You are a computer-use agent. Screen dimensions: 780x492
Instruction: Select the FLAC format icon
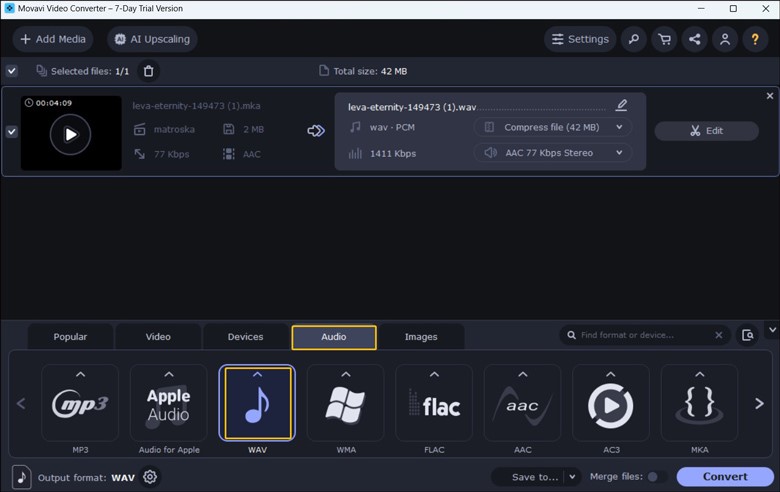tap(434, 404)
